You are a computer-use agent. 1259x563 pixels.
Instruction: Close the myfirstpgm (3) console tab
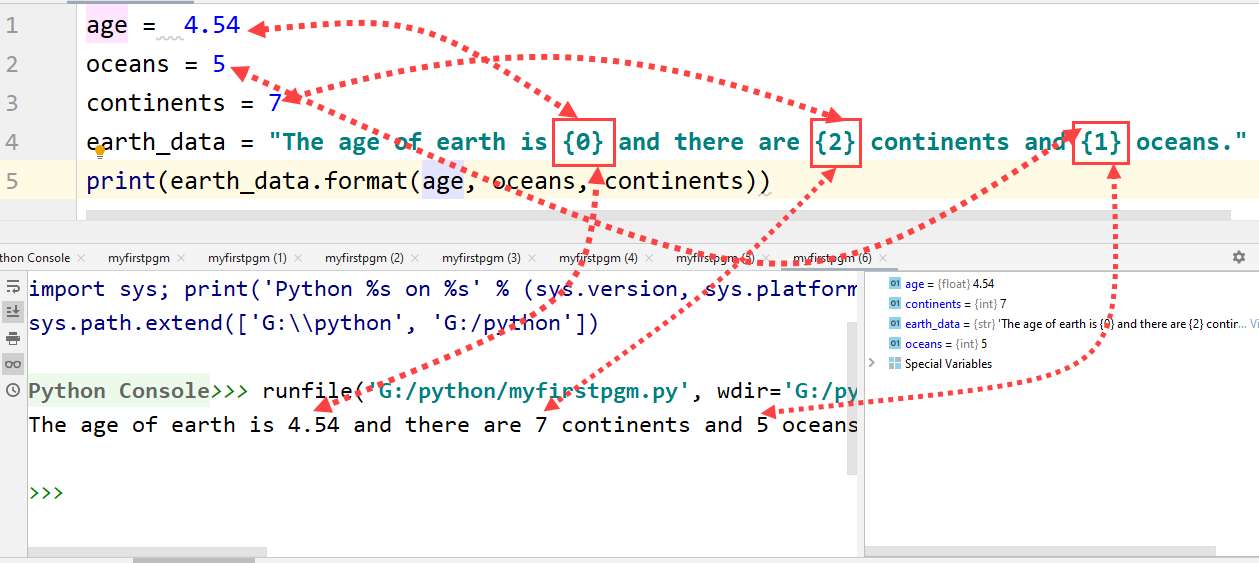pos(532,258)
